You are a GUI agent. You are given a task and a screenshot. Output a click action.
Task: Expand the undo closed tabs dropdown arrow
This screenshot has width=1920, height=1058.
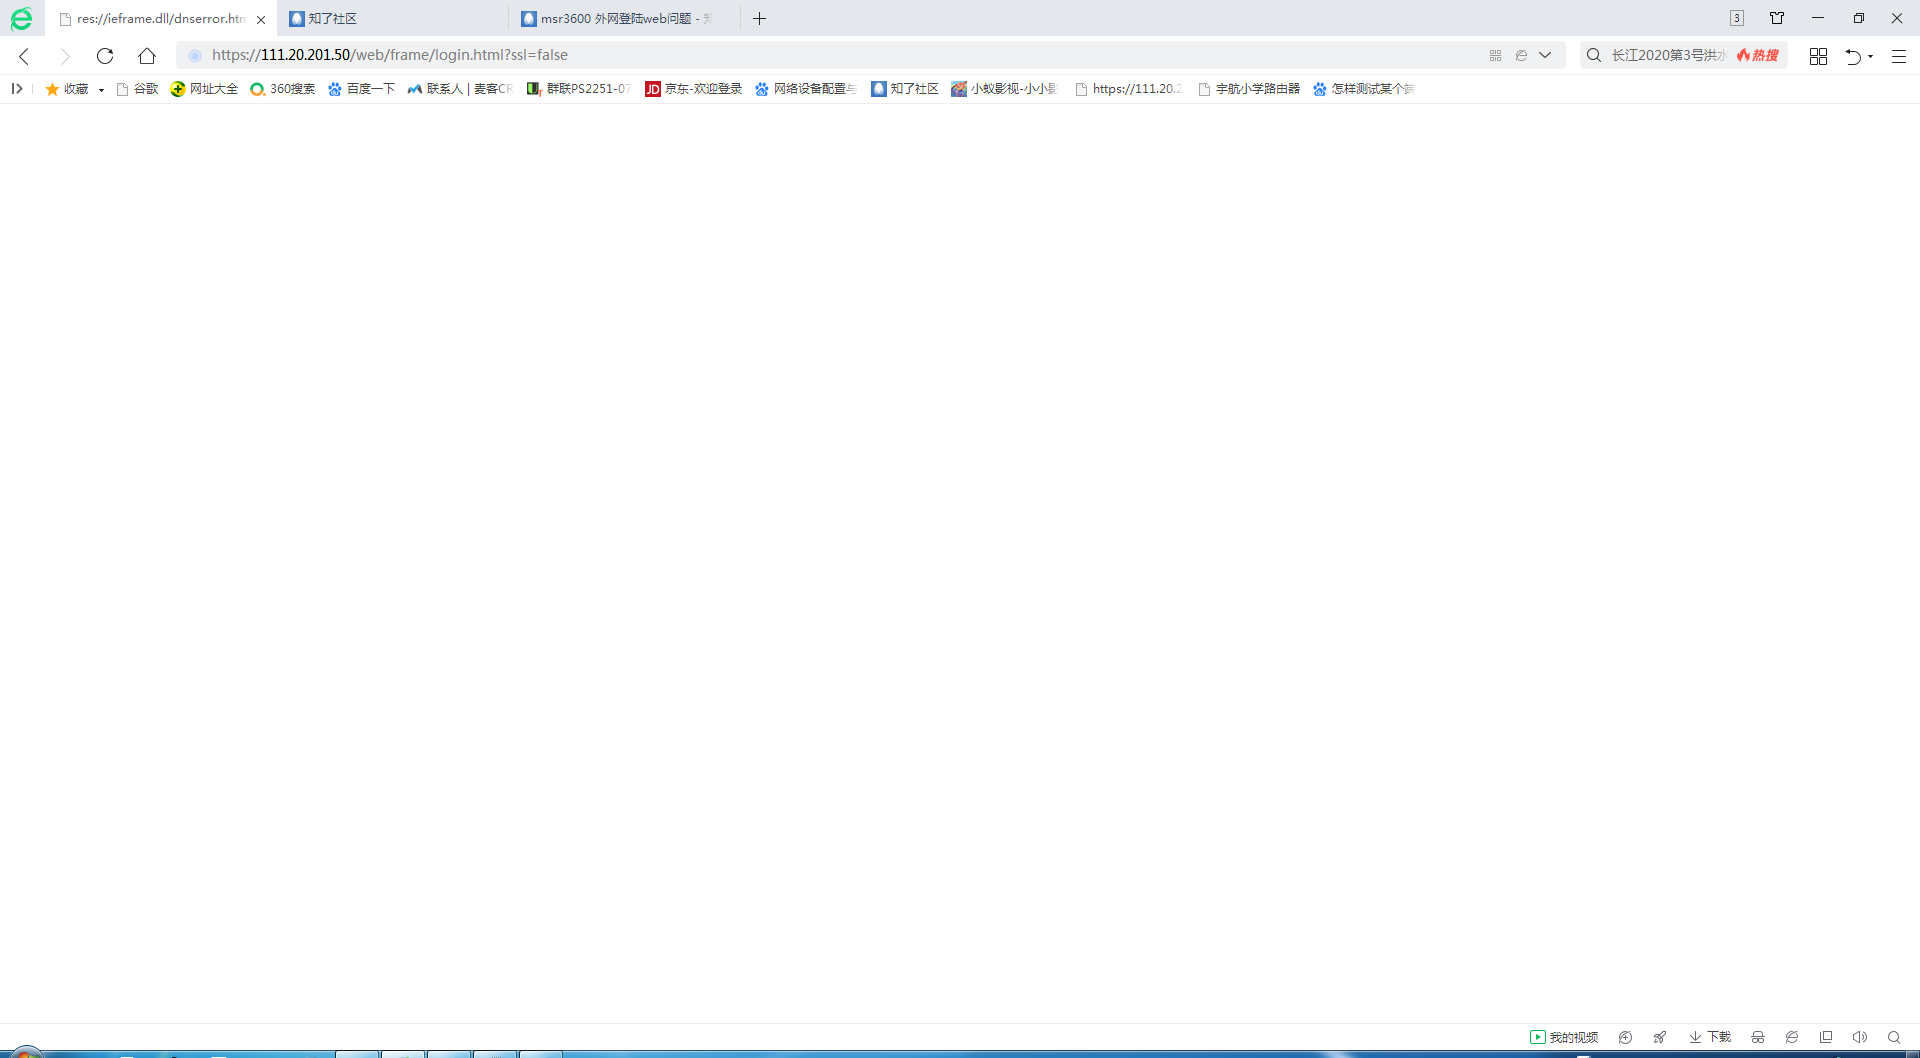pos(1870,56)
